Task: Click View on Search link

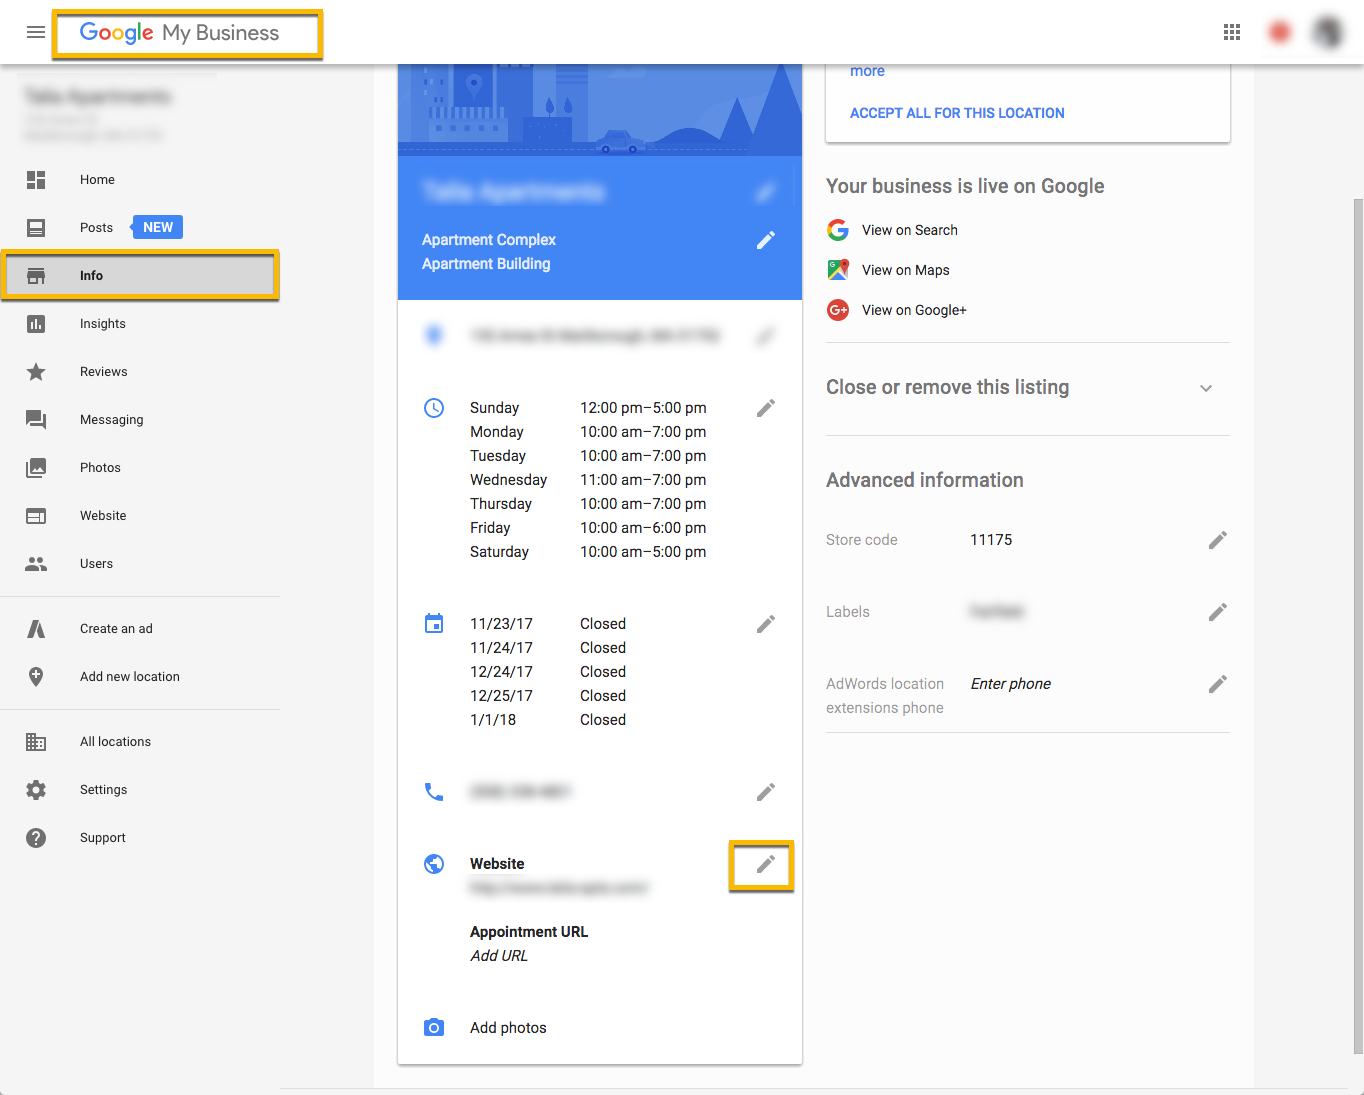Action: 910,230
